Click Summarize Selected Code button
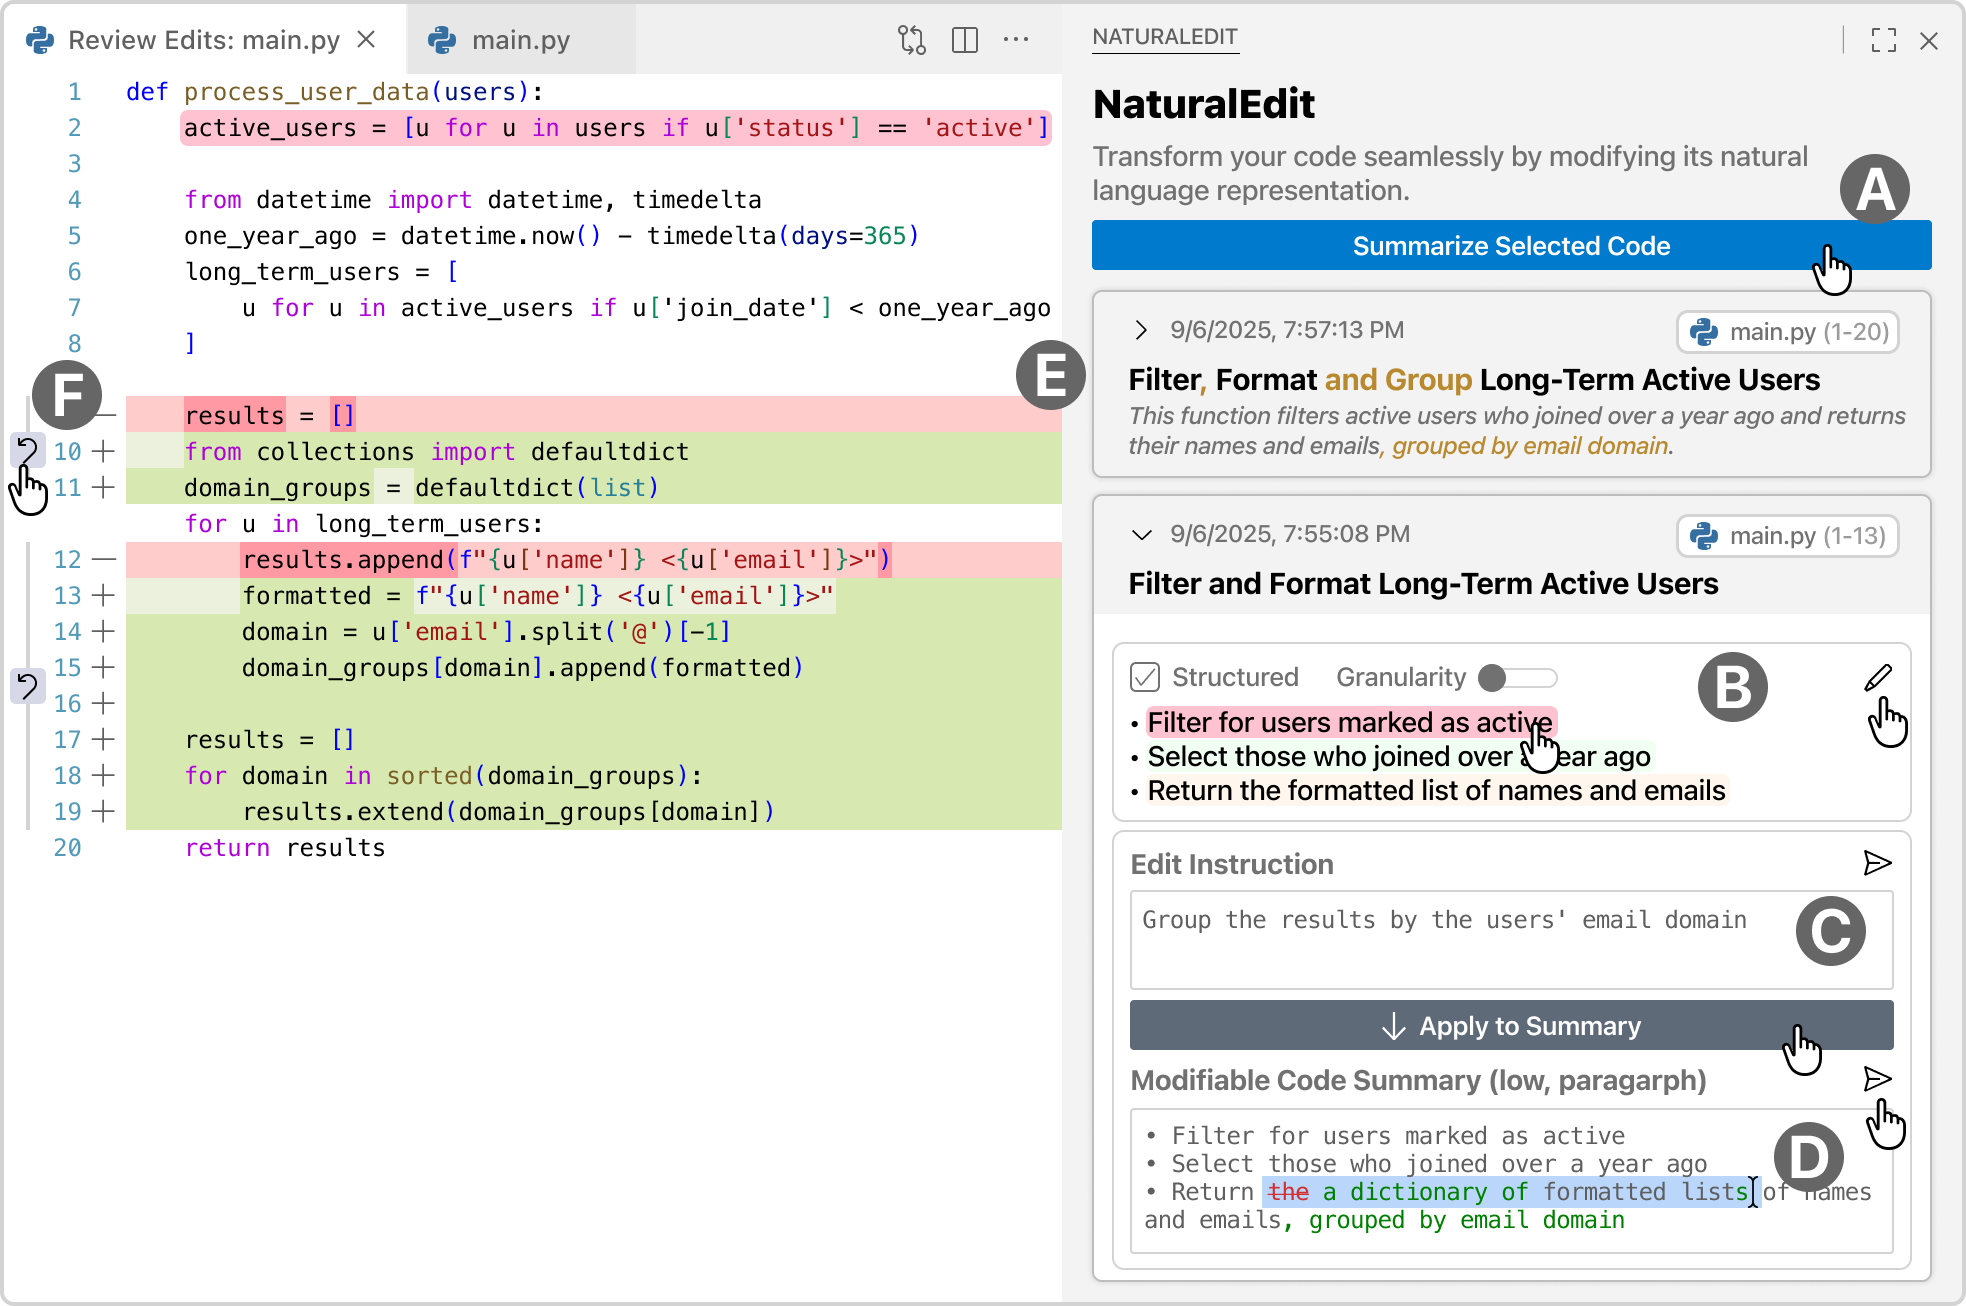This screenshot has height=1306, width=1966. (x=1510, y=246)
